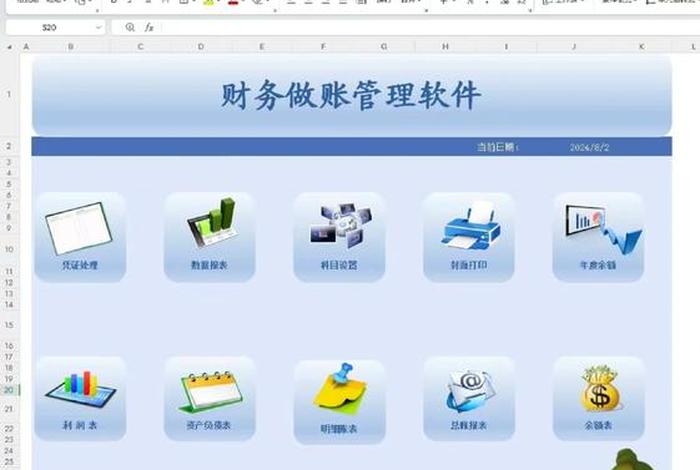Expand the name box dropdown arrow
This screenshot has width=700, height=470.
point(99,28)
